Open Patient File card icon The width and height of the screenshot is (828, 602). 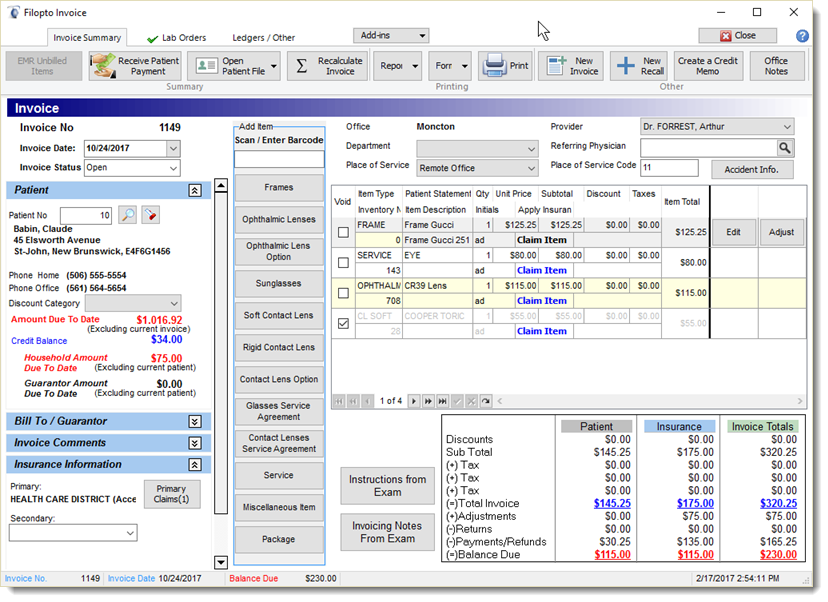pyautogui.click(x=206, y=66)
